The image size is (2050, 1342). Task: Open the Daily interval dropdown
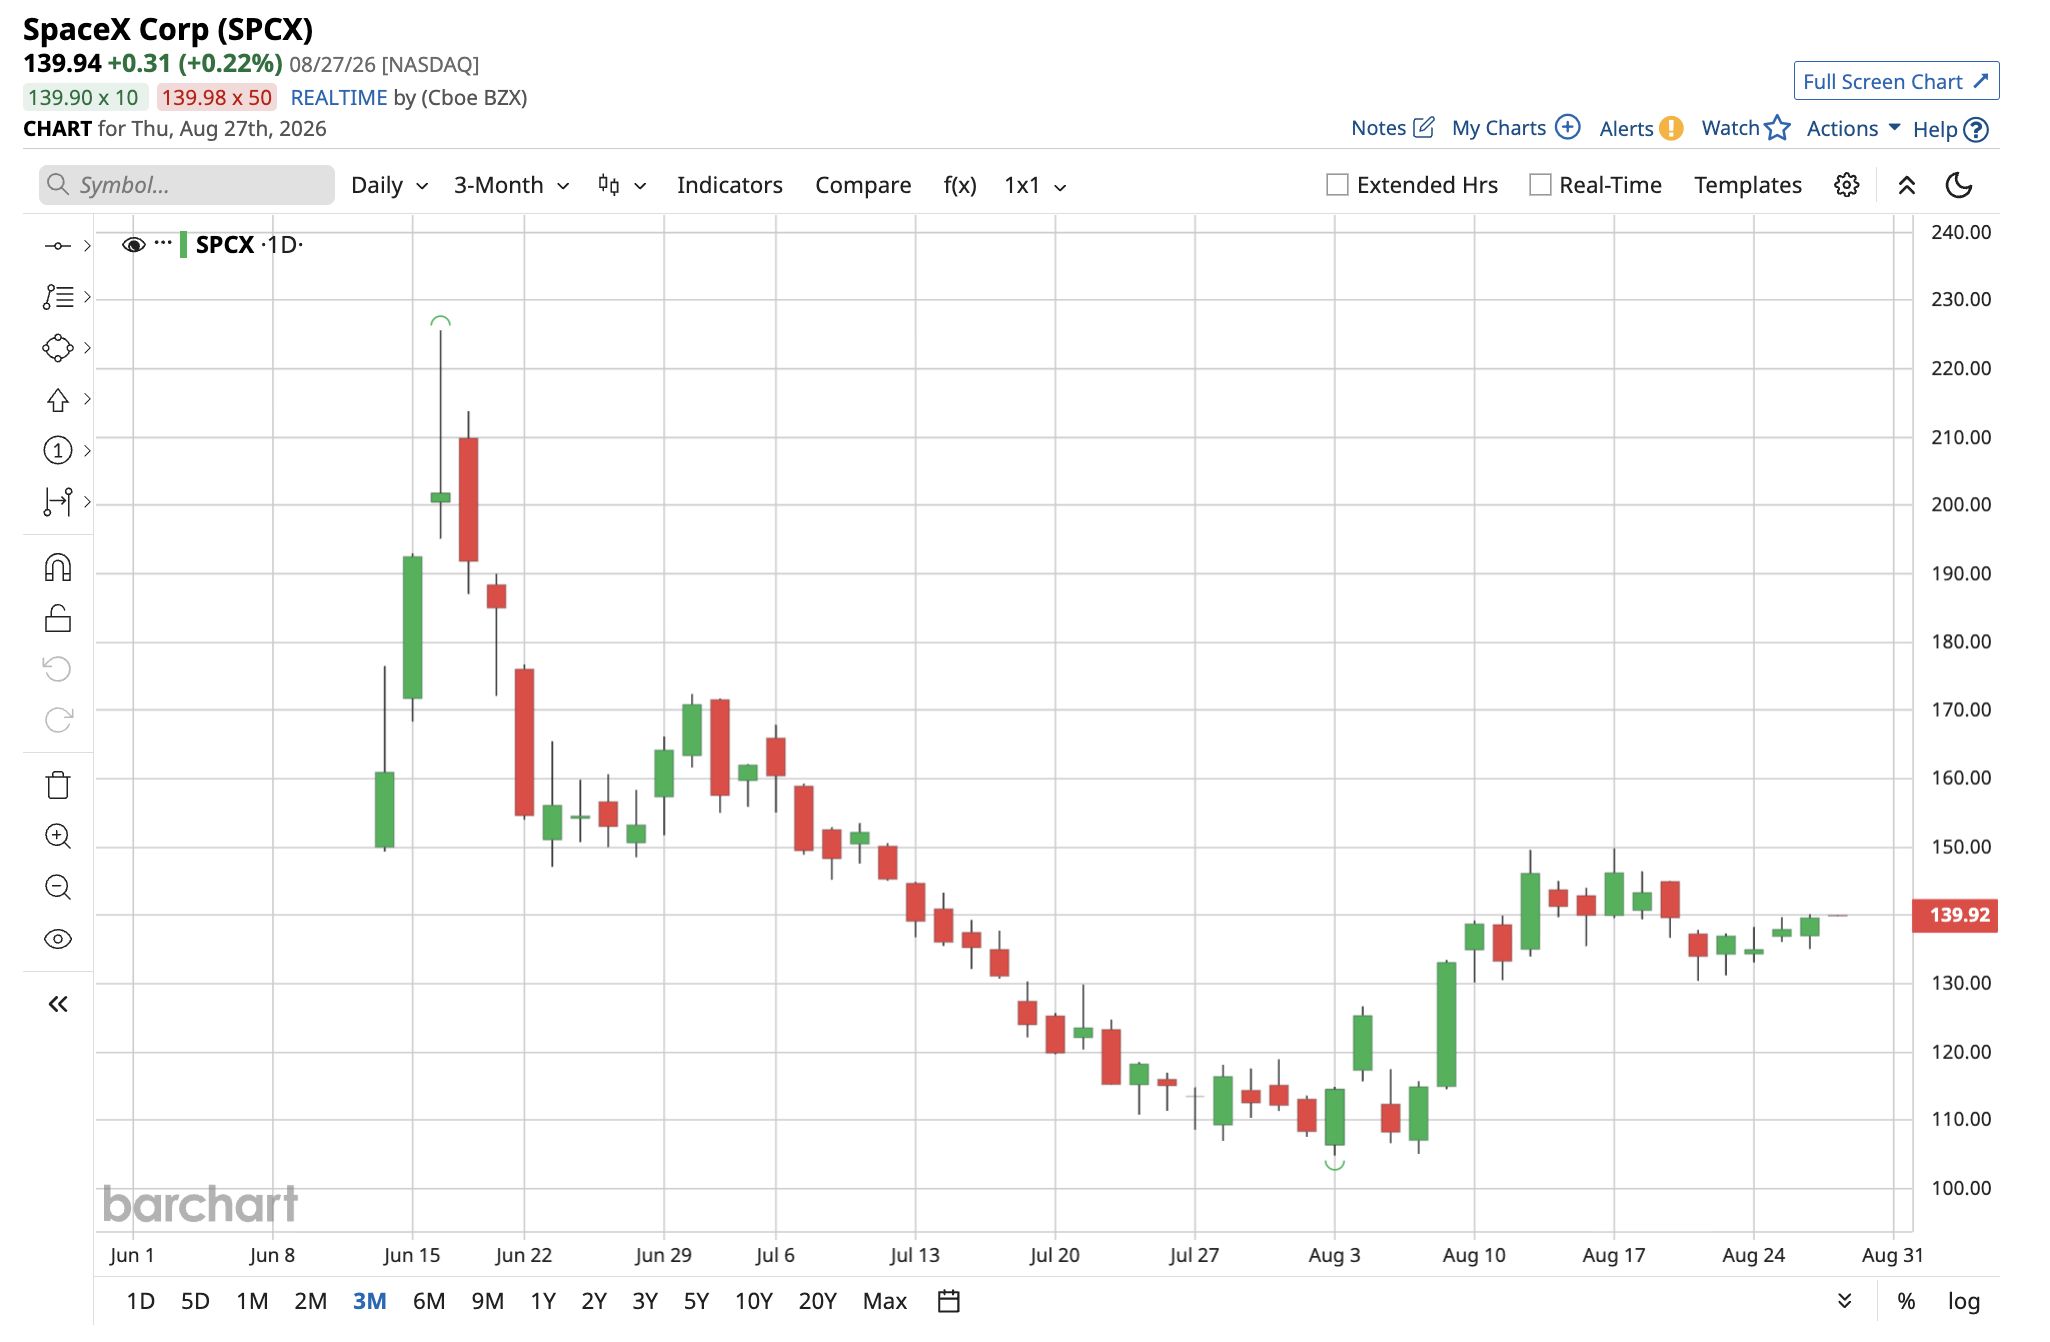[390, 185]
